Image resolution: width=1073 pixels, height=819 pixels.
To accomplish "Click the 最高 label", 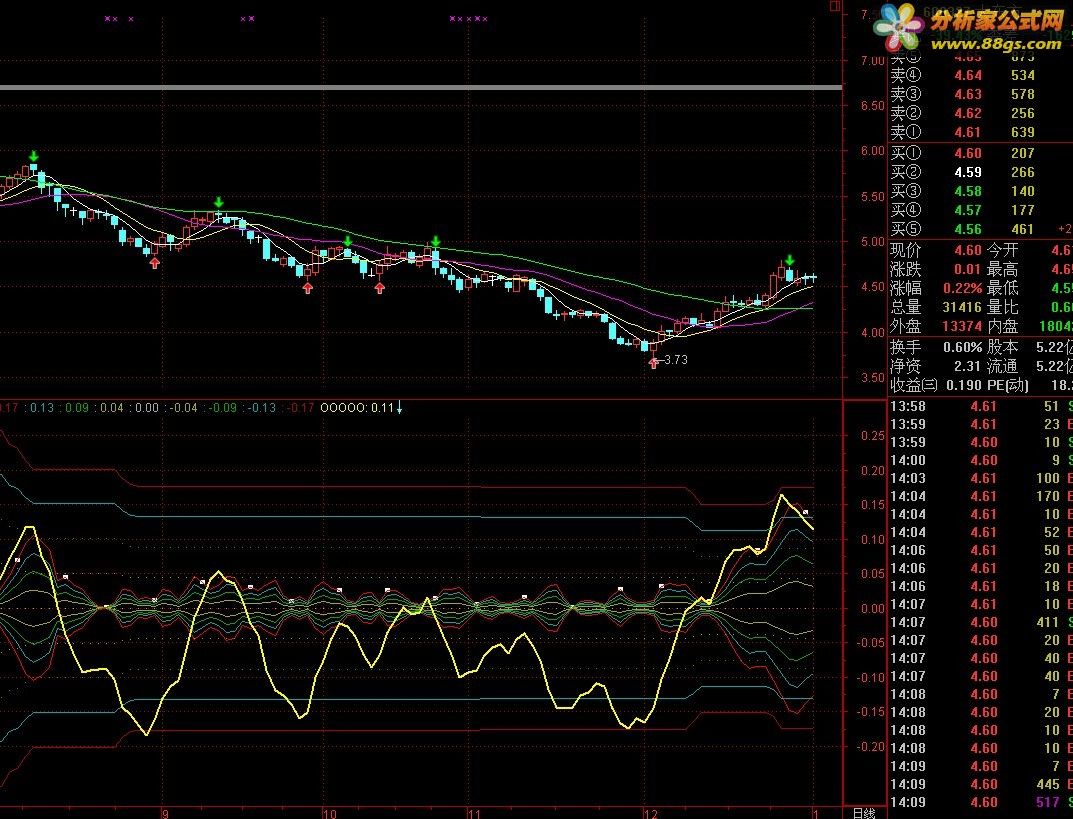I will click(1003, 270).
